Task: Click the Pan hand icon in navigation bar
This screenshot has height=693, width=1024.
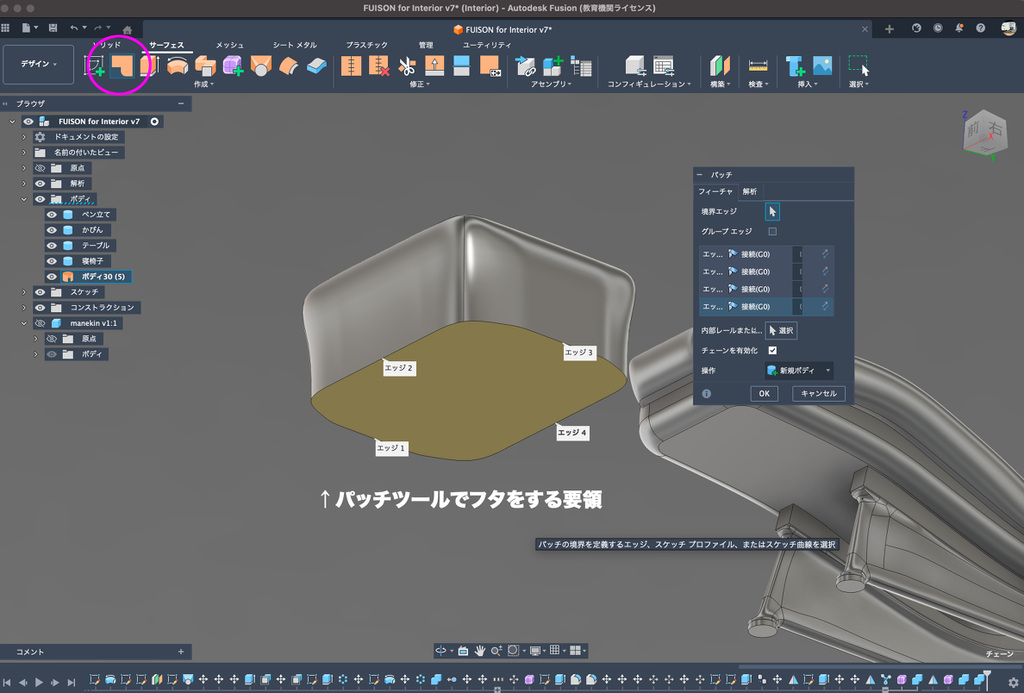Action: click(480, 650)
